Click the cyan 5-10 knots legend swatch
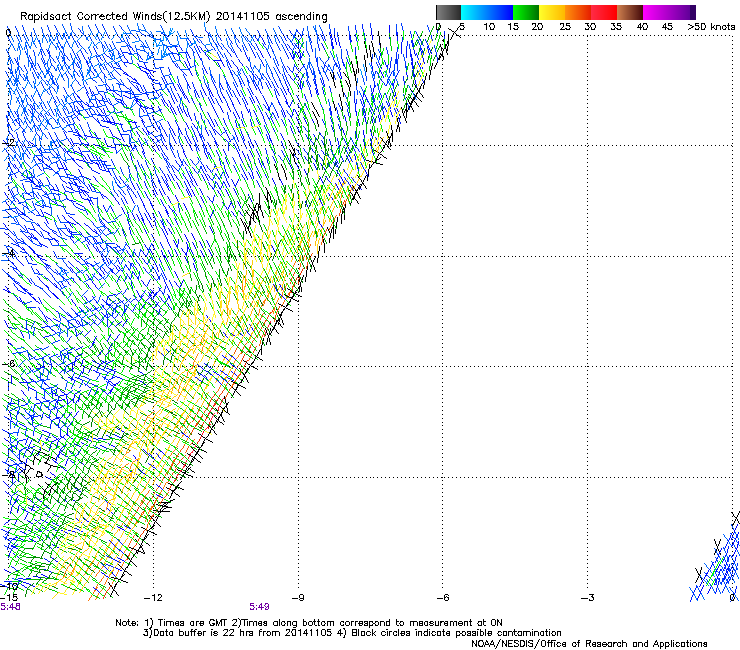This screenshot has width=740, height=650. [x=474, y=12]
